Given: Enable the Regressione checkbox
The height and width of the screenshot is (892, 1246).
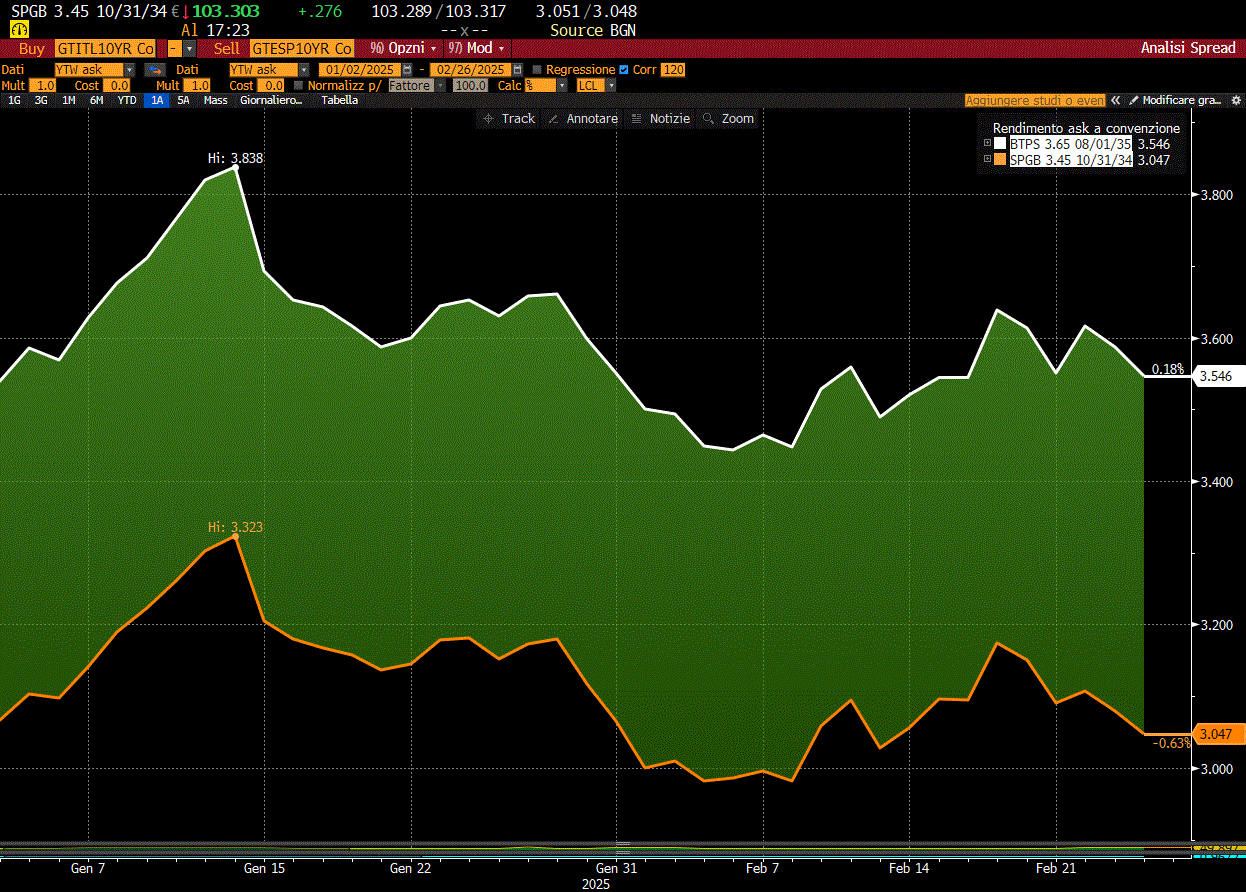Looking at the screenshot, I should pos(537,70).
